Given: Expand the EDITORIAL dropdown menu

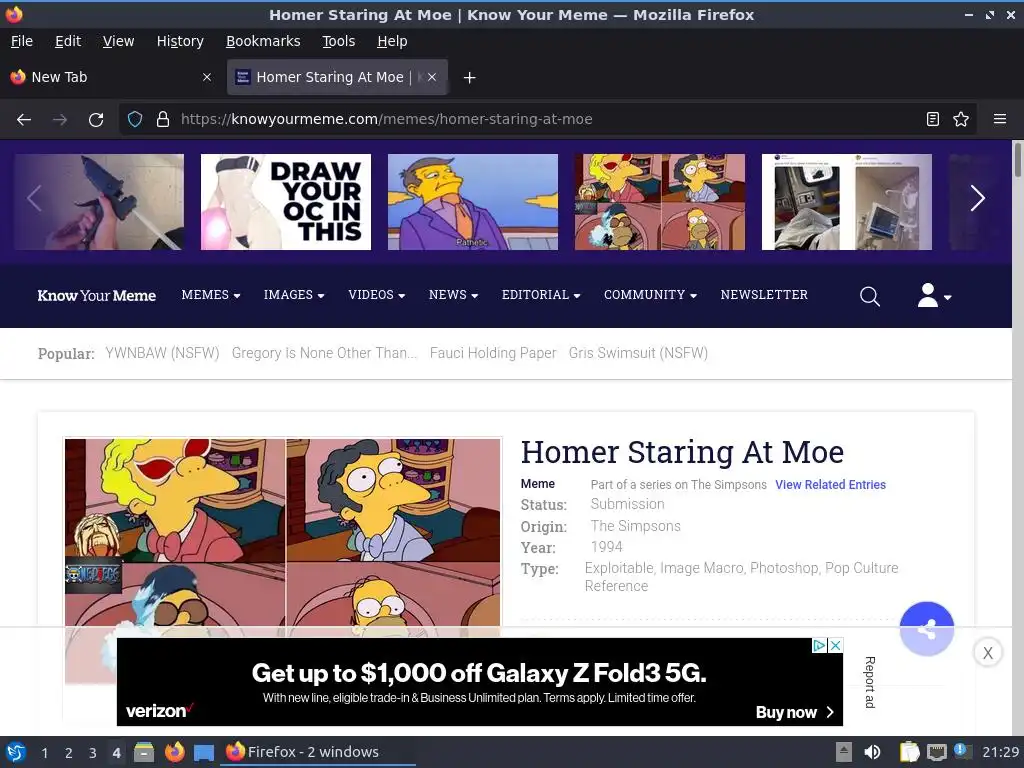Looking at the screenshot, I should (x=541, y=295).
